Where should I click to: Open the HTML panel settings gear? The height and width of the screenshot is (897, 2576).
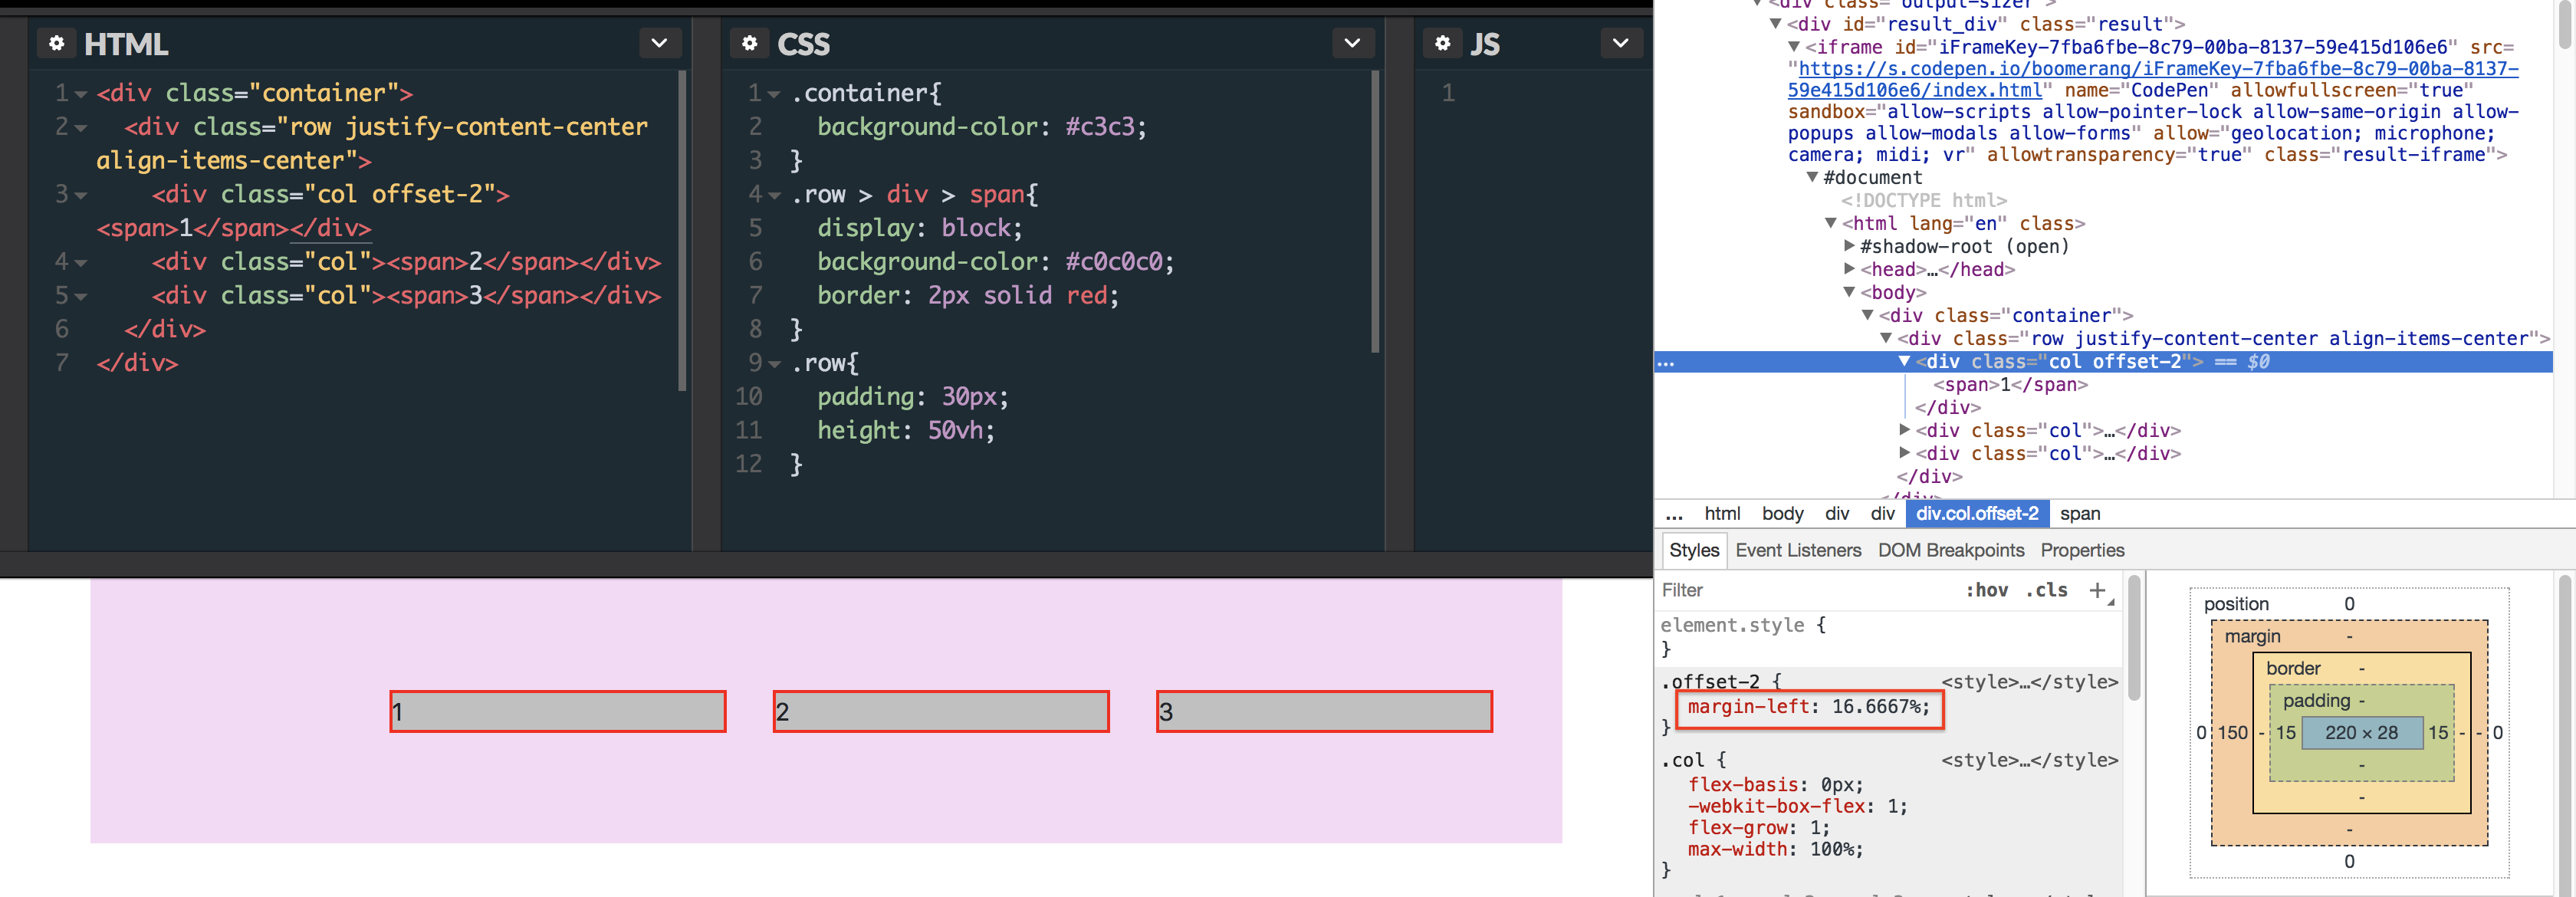coord(57,43)
